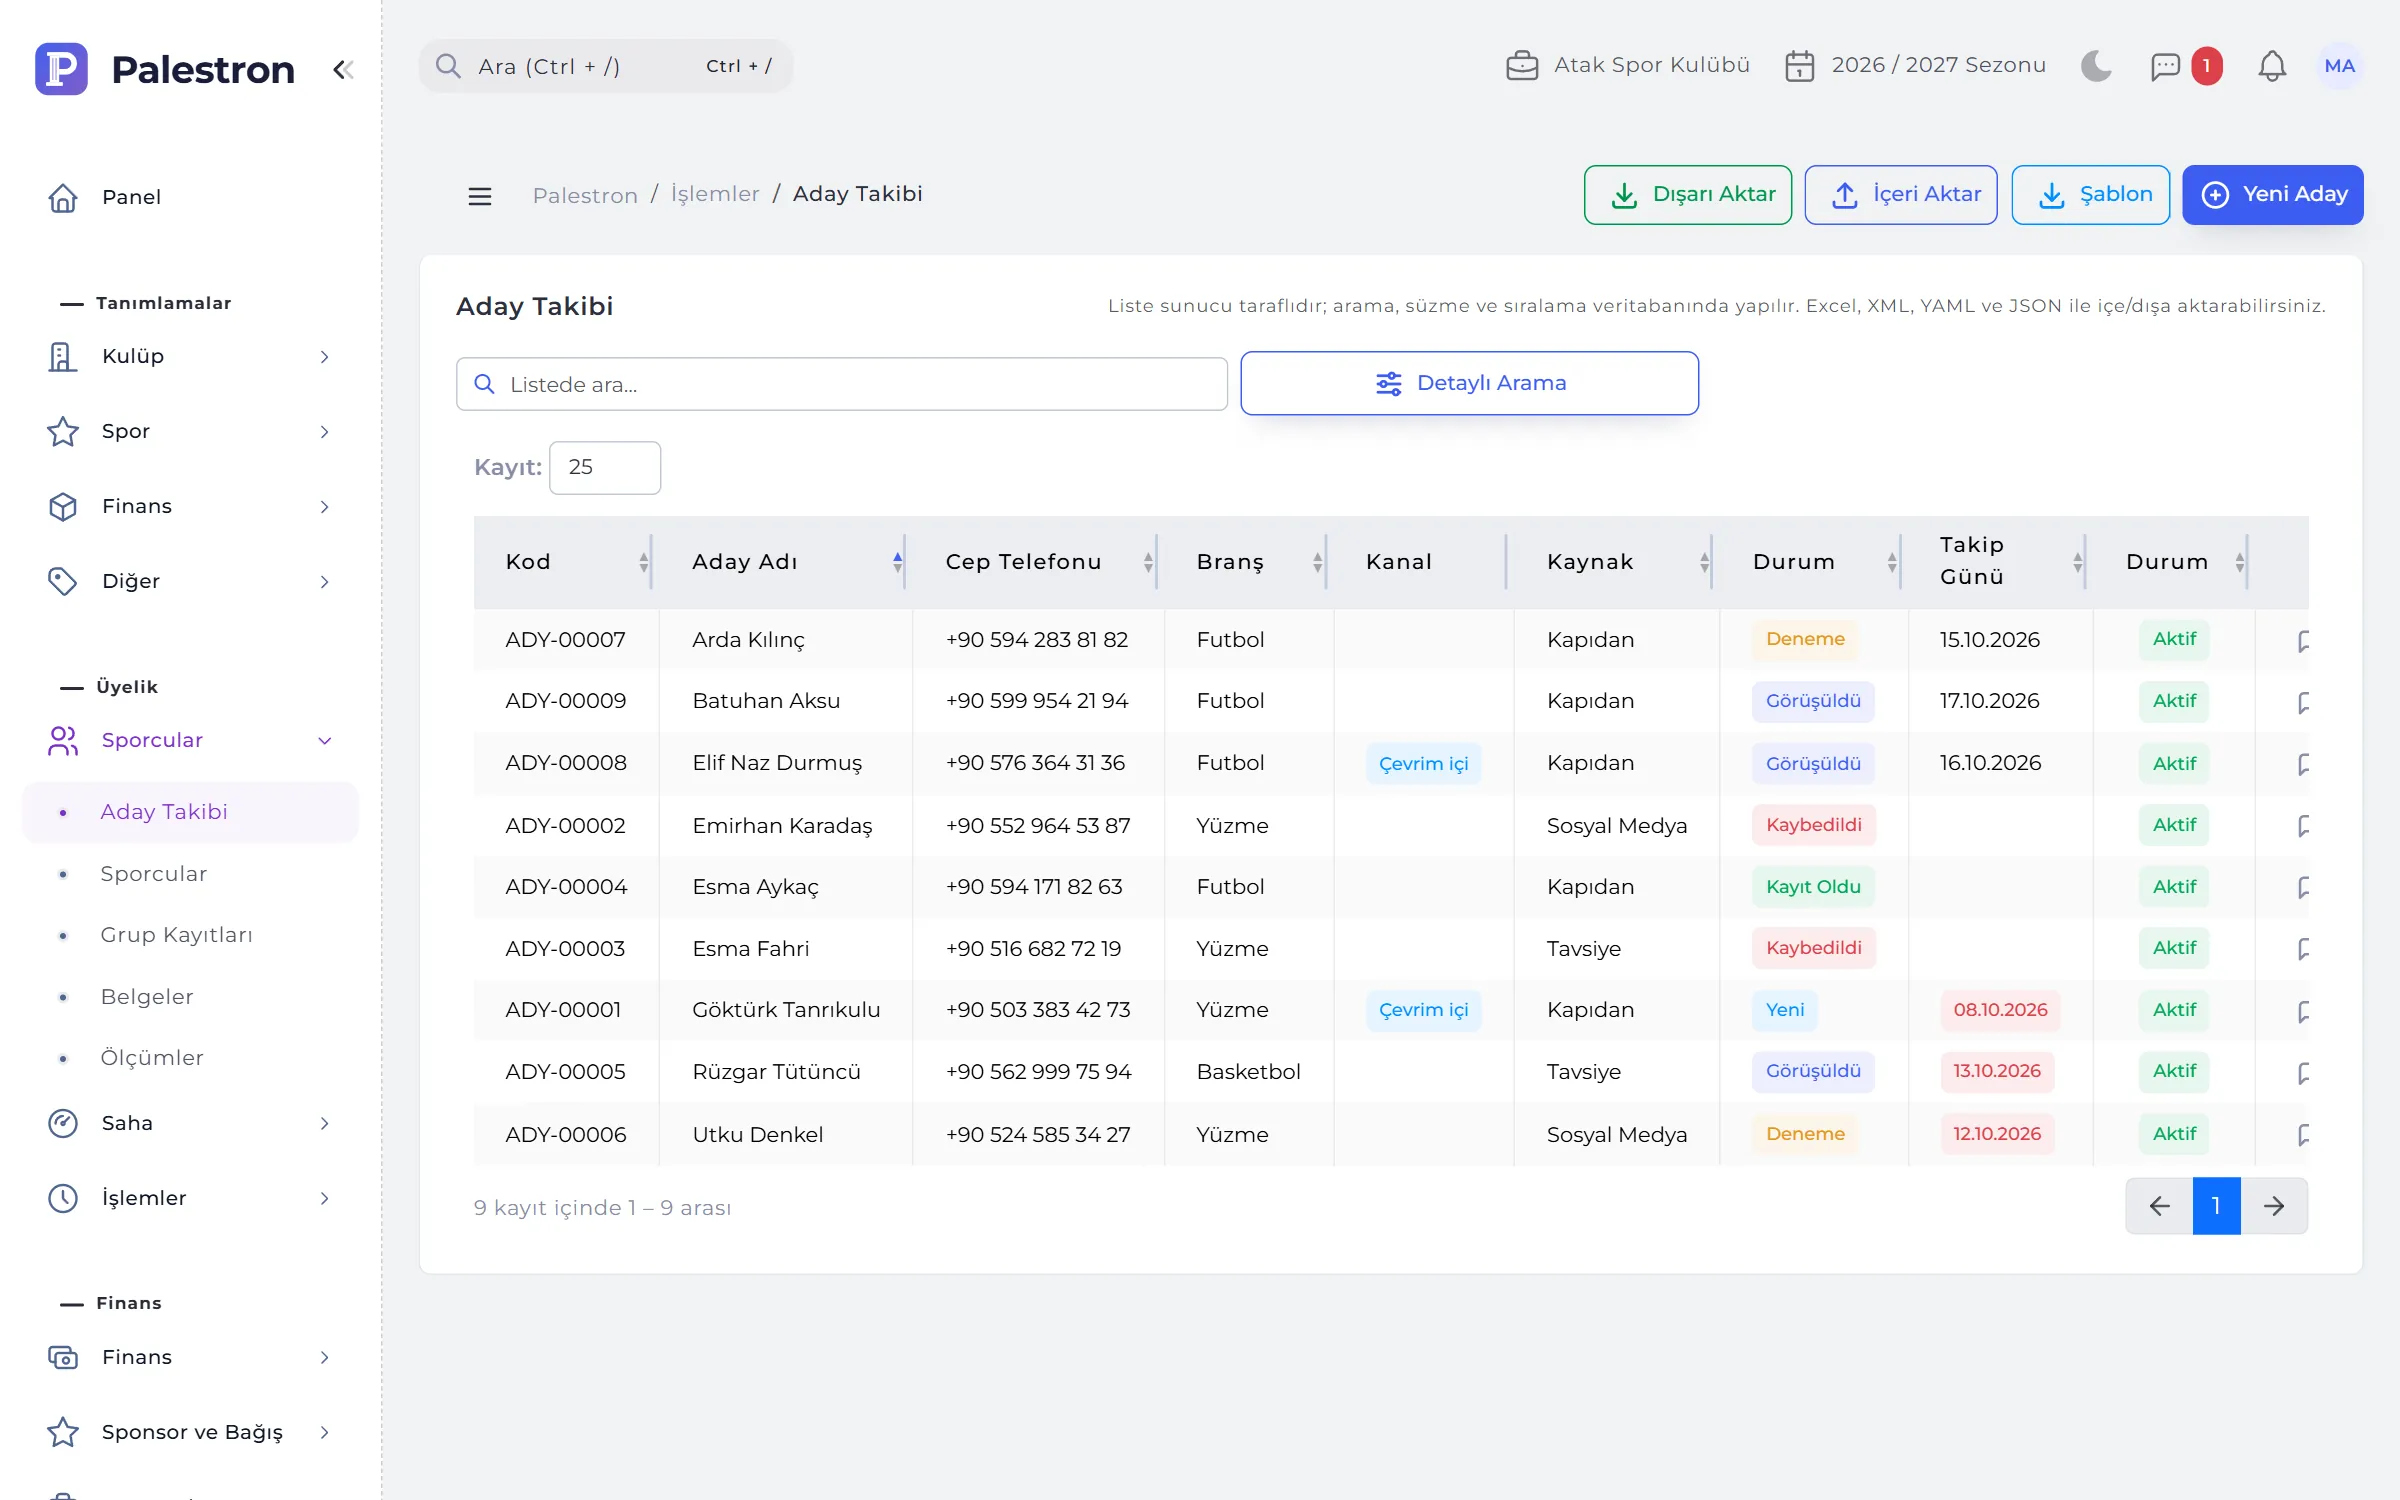
Task: Download the Şablon template
Action: pos(2090,195)
